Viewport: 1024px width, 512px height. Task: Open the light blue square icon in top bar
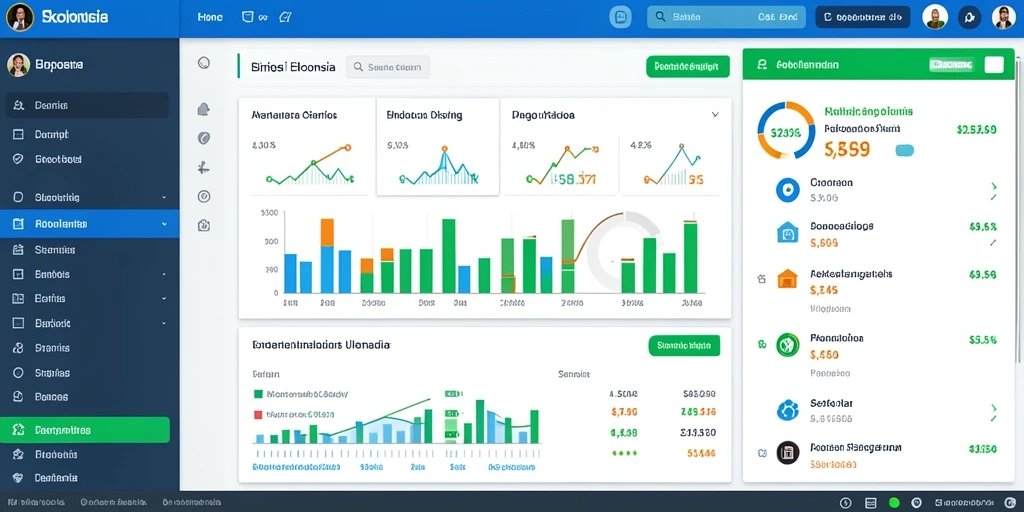[620, 17]
